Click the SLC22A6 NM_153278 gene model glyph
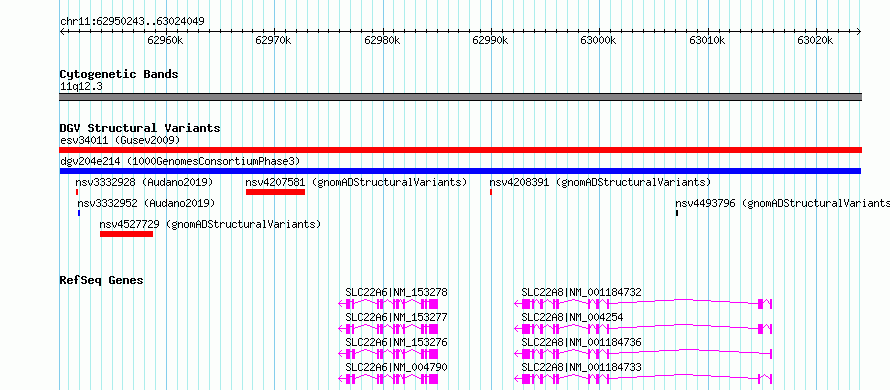 pyautogui.click(x=388, y=304)
